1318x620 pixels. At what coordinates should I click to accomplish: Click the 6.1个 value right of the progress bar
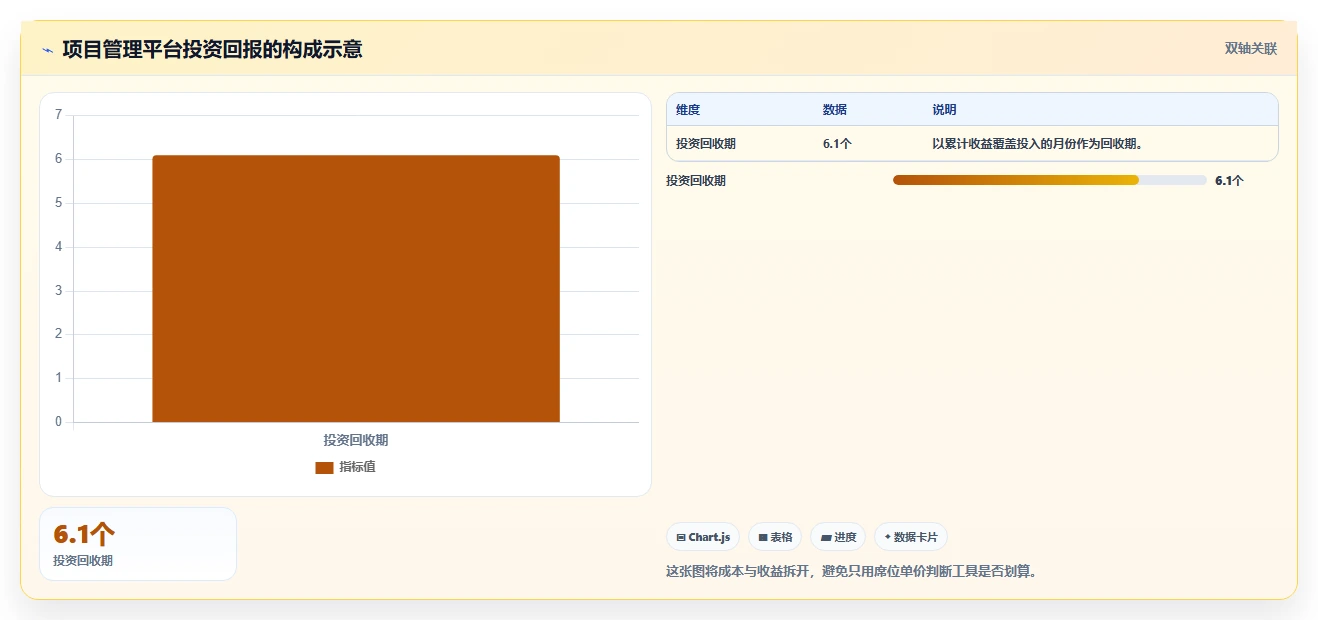point(1229,181)
